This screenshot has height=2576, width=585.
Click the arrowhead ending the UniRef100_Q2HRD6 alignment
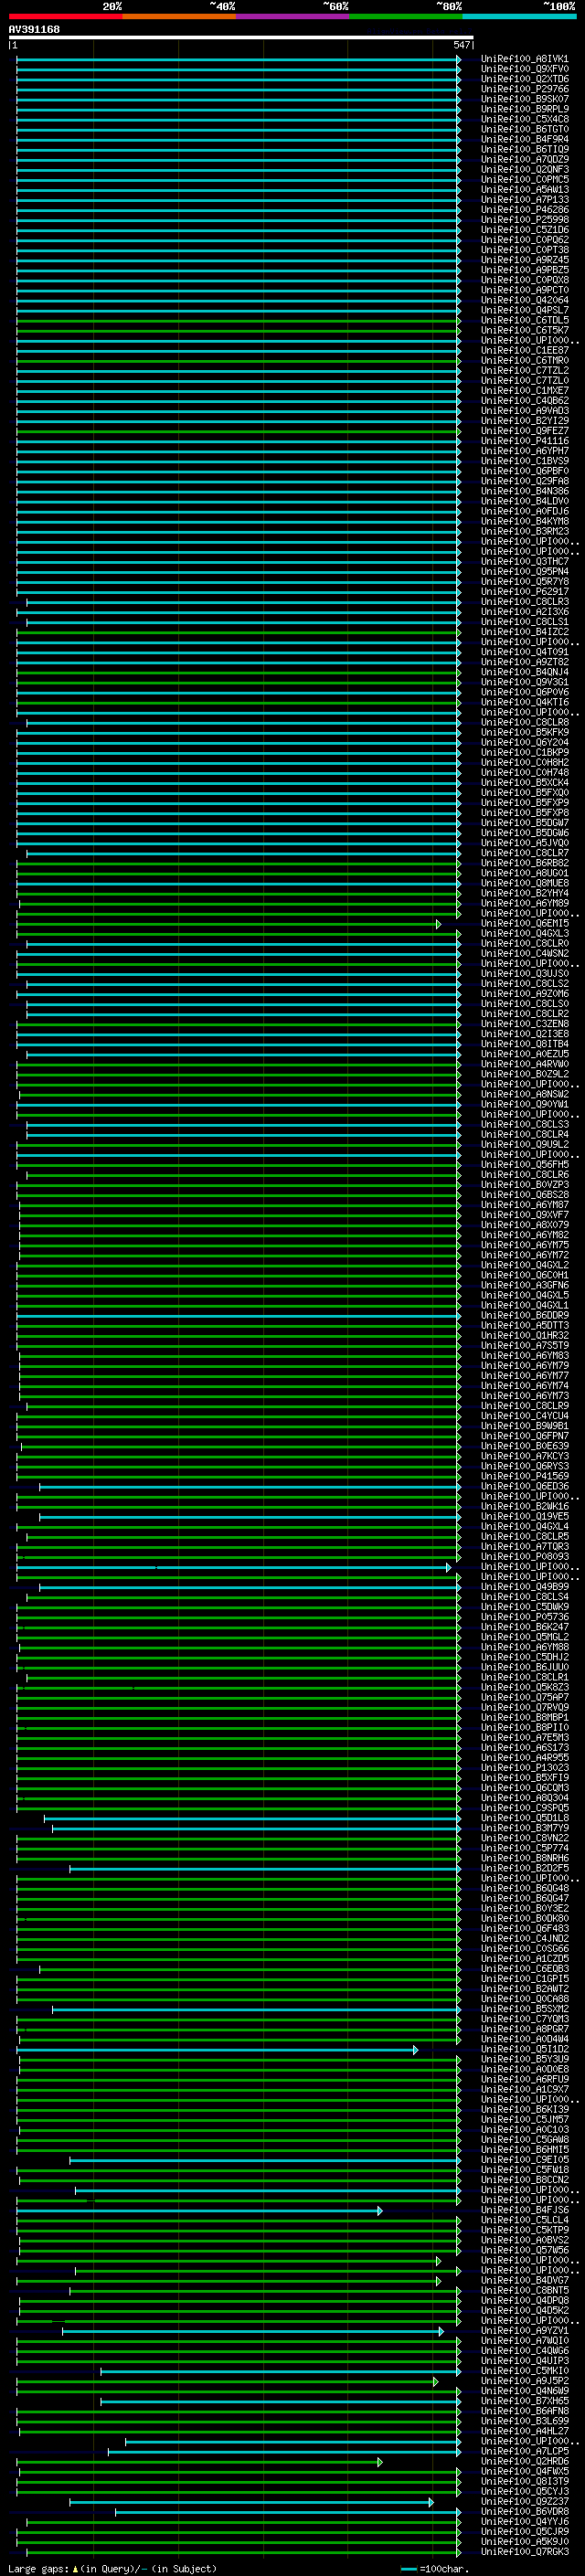click(x=379, y=2462)
